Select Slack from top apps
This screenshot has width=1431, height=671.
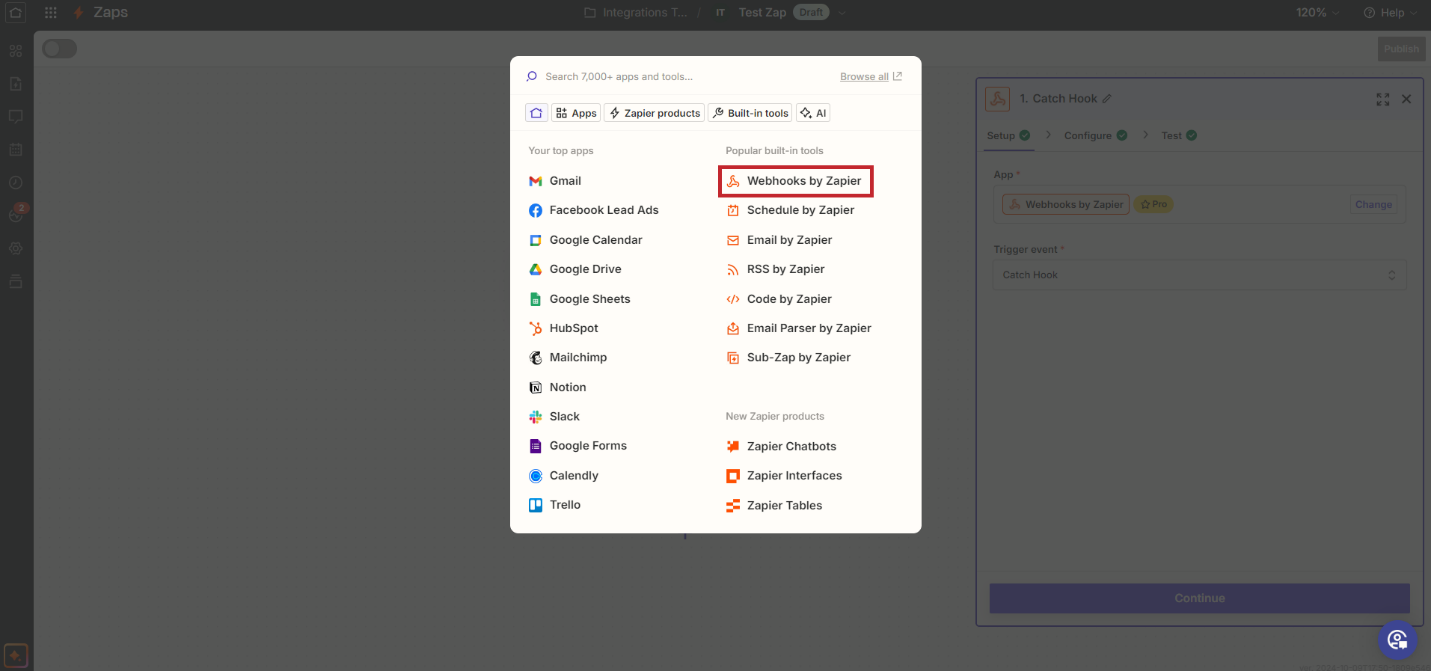(555, 416)
